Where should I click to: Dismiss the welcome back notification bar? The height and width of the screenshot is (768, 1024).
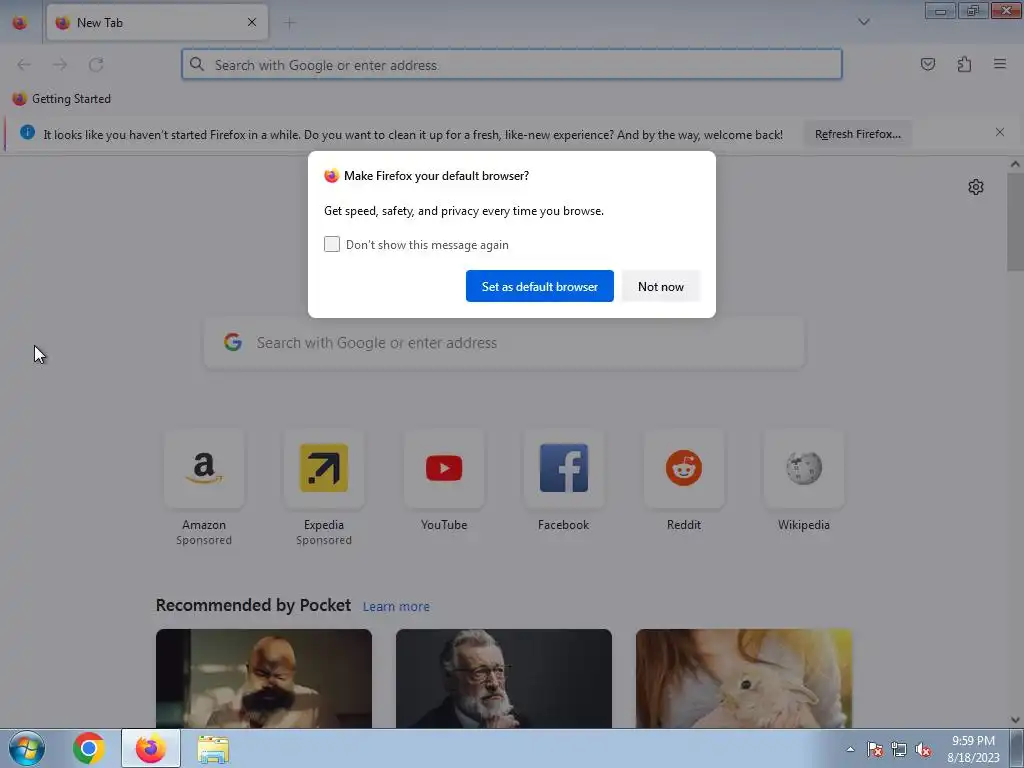[1000, 133]
